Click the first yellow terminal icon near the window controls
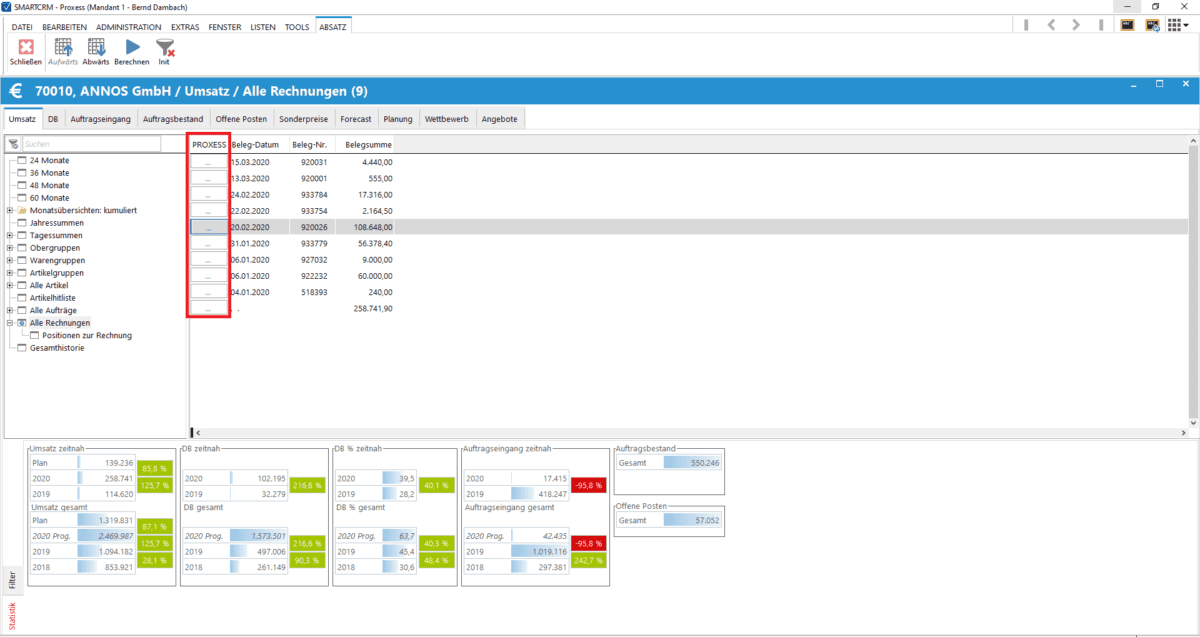Viewport: 1200px width, 637px height. pyautogui.click(x=1128, y=25)
